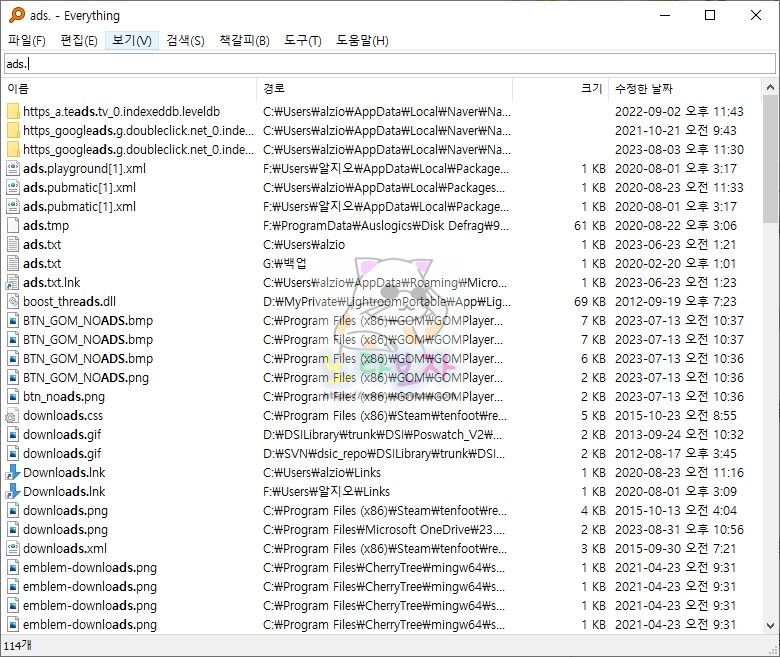Click image icon of 6 KB BTN_GOM_NOADS.bmp

(13, 359)
